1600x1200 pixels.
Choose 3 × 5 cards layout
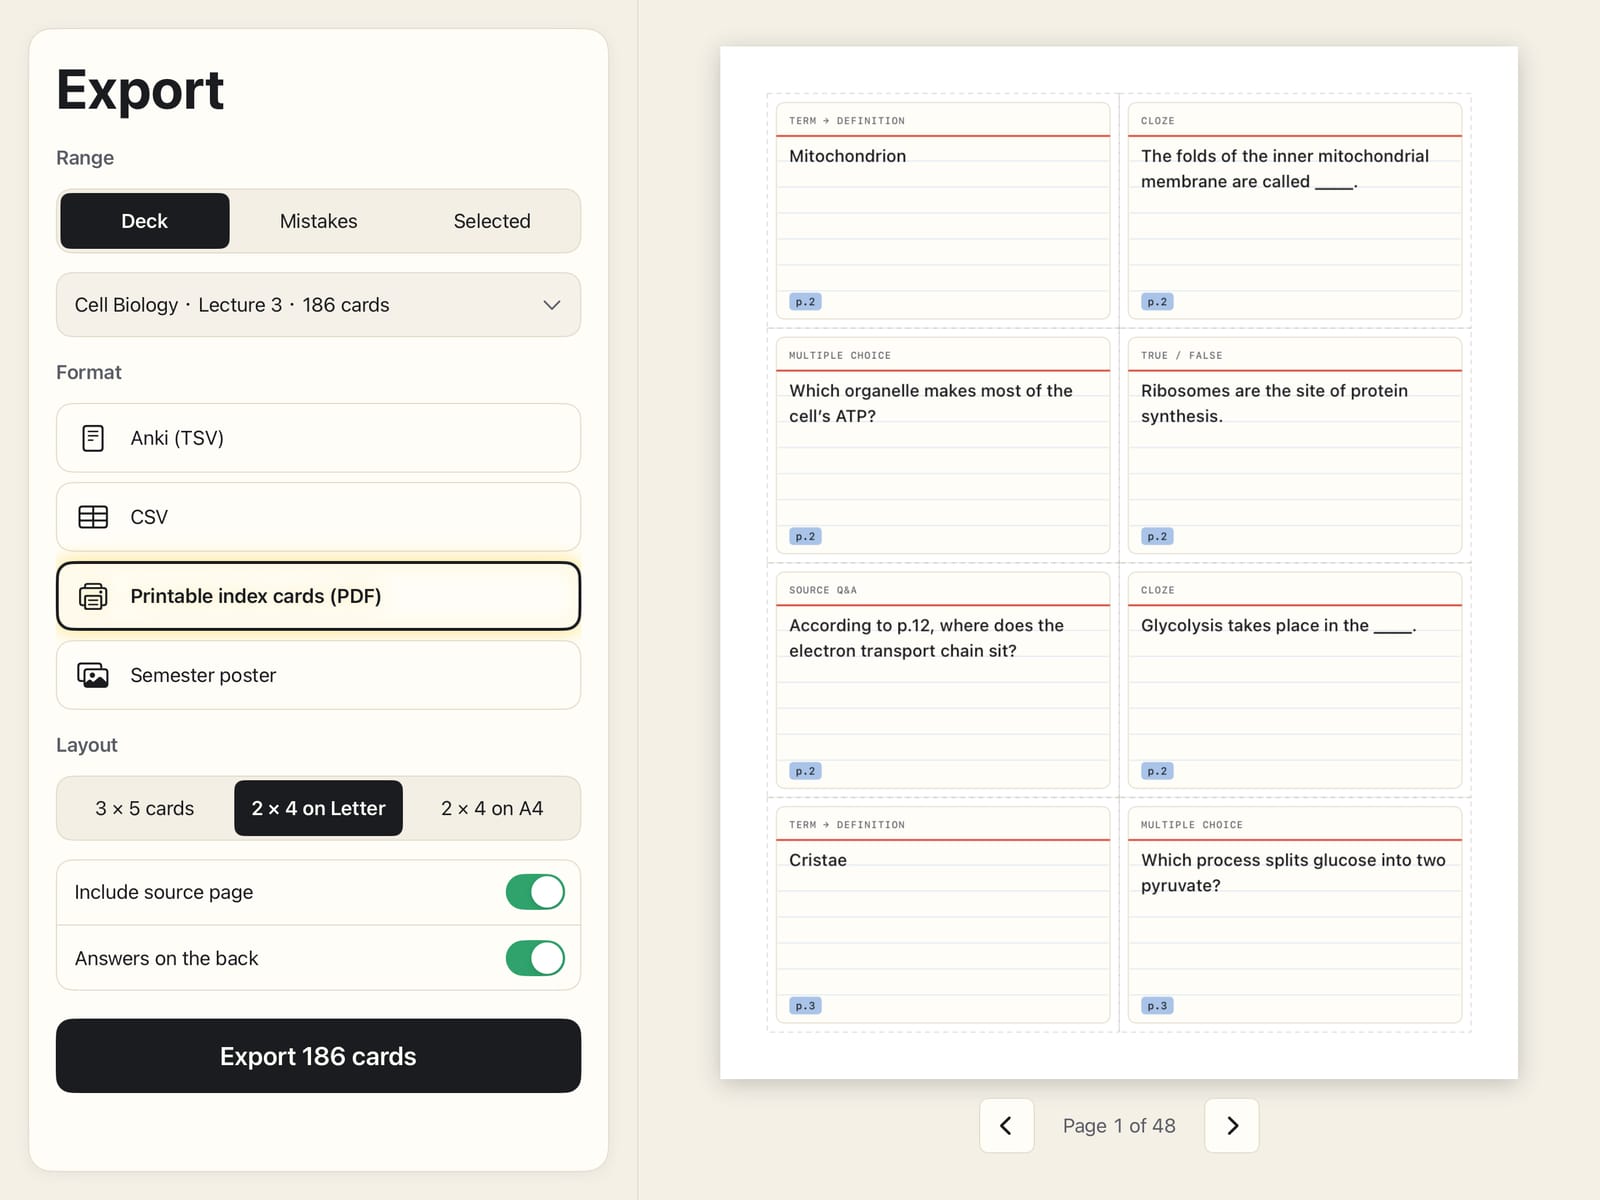coord(145,808)
